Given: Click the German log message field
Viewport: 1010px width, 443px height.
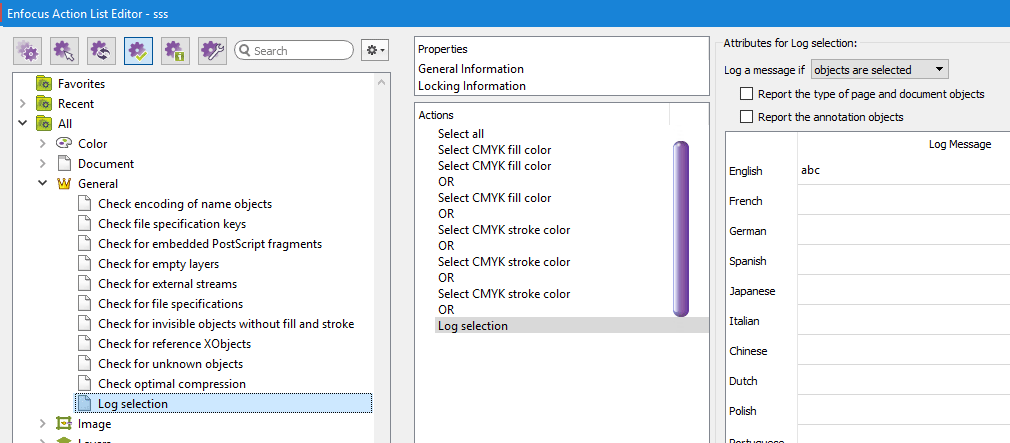Looking at the screenshot, I should click(904, 230).
